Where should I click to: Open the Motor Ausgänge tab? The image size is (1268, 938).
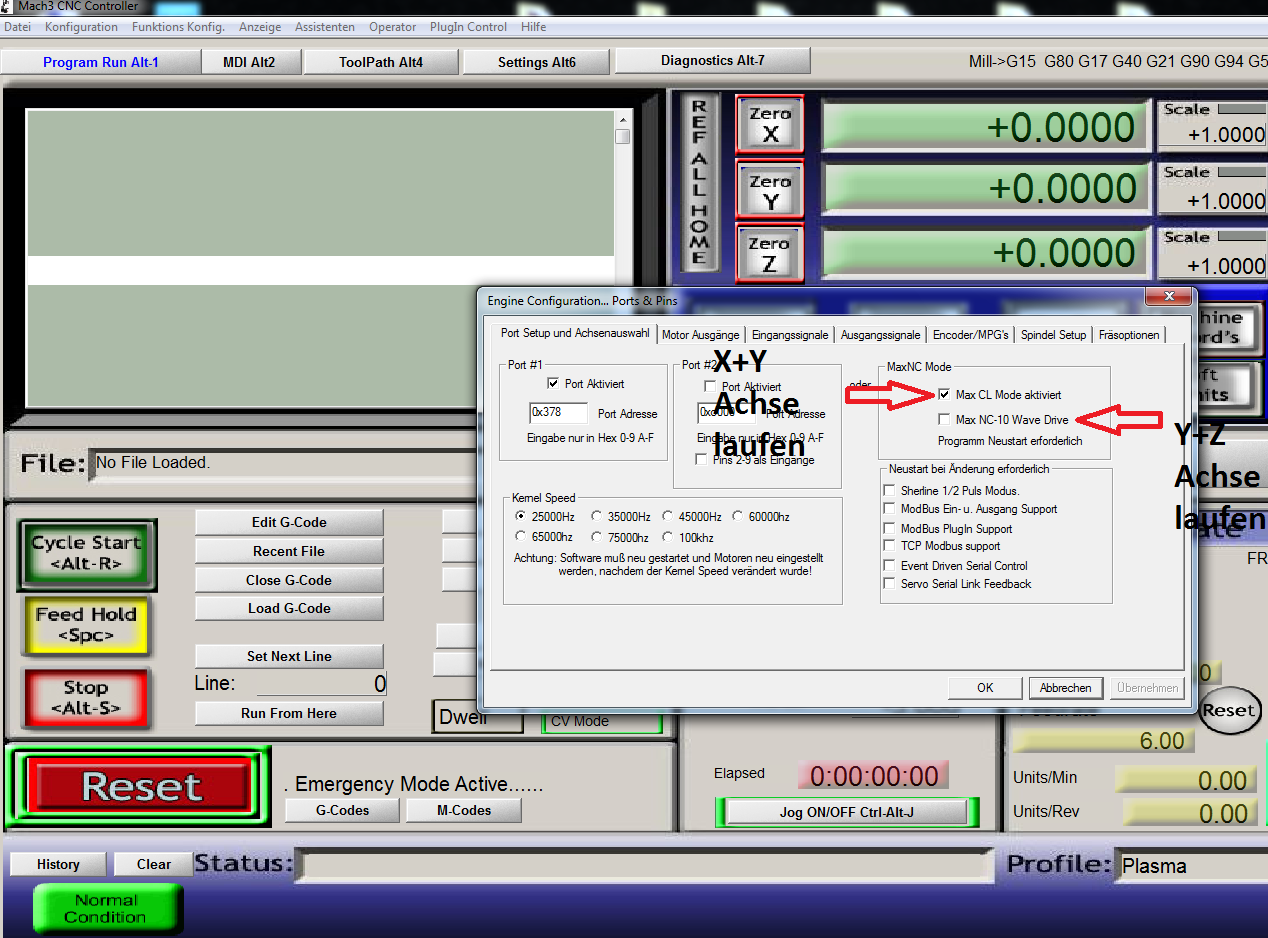(701, 335)
